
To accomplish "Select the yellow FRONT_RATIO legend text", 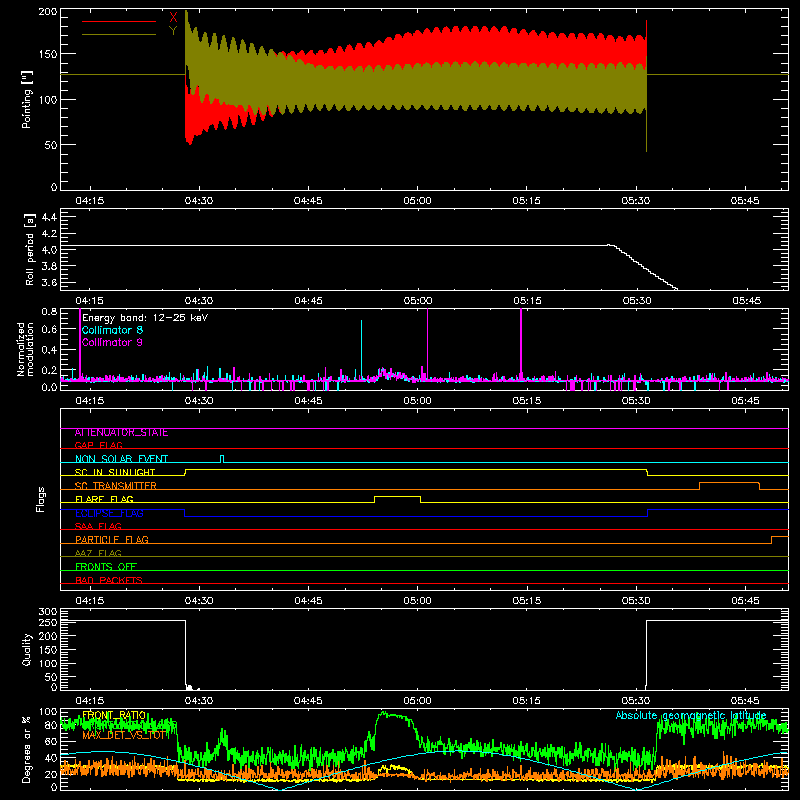I will (114, 716).
